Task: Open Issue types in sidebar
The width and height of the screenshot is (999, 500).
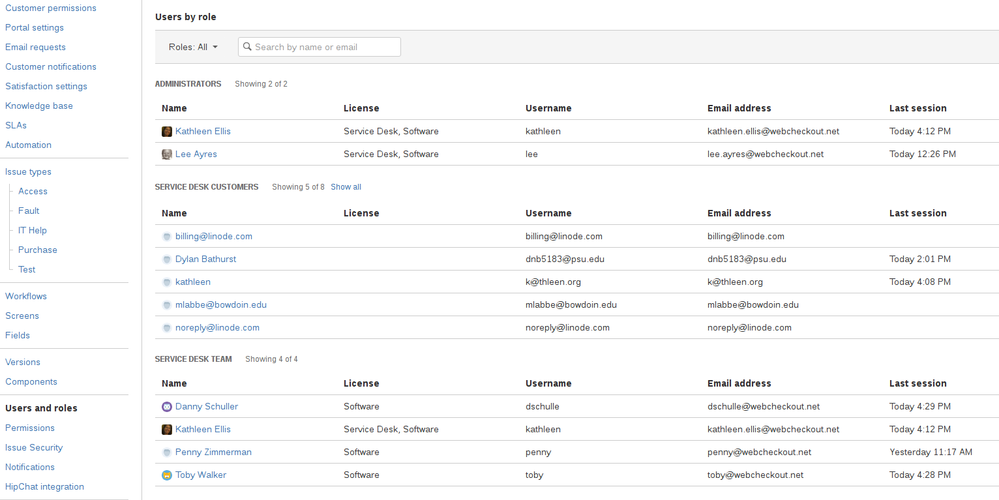Action: (x=28, y=172)
